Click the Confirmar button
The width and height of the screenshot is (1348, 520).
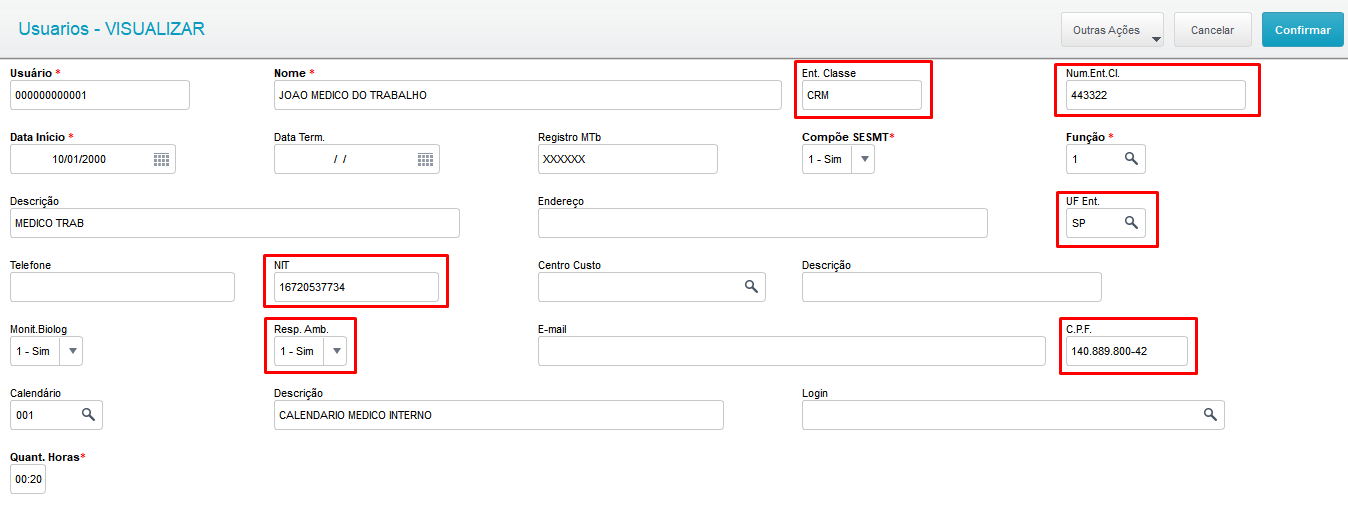tap(1302, 30)
